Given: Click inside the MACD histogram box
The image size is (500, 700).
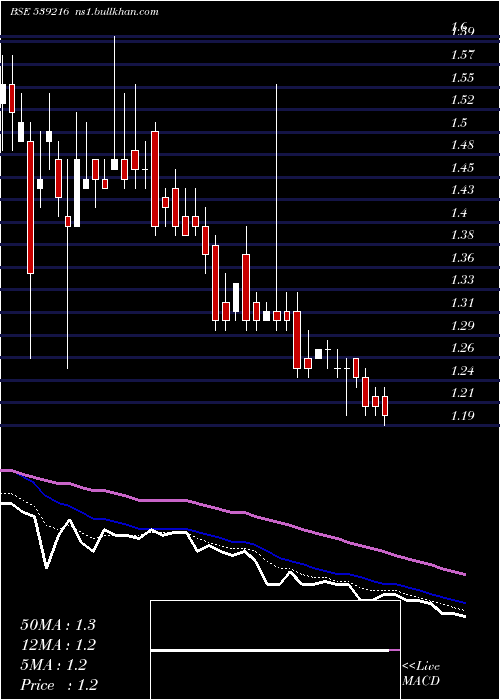Looking at the screenshot, I should [x=275, y=650].
